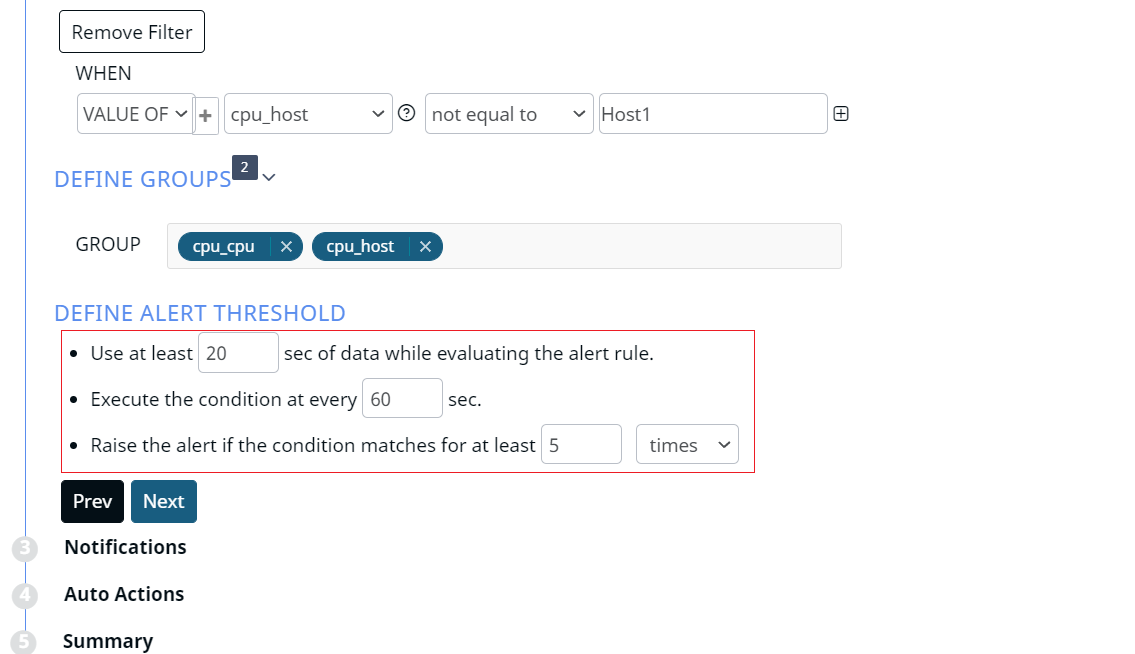
Task: Open the Auto Actions step
Action: coord(125,594)
